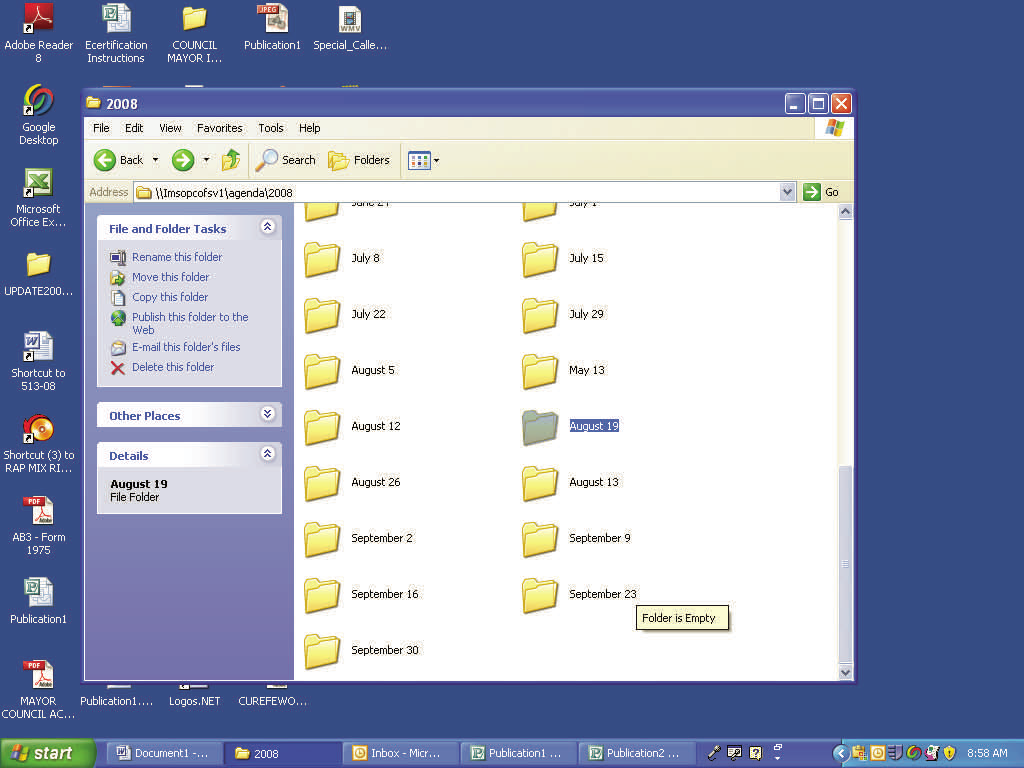This screenshot has height=768, width=1024.
Task: Open the July 8 folder icon
Action: click(322, 259)
